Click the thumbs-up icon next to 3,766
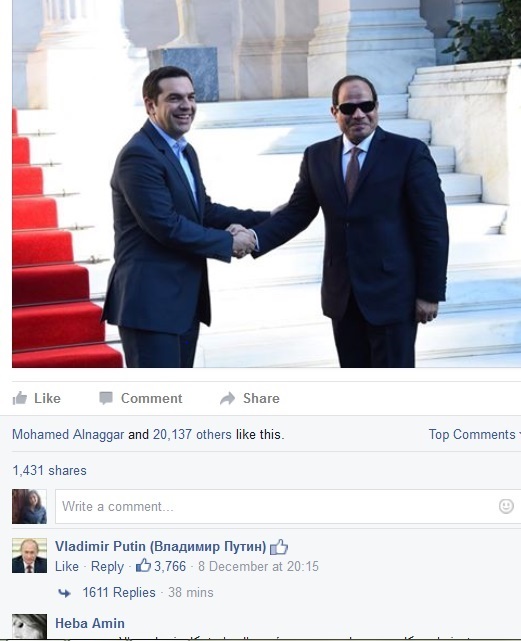This screenshot has height=641, width=521. pyautogui.click(x=143, y=566)
